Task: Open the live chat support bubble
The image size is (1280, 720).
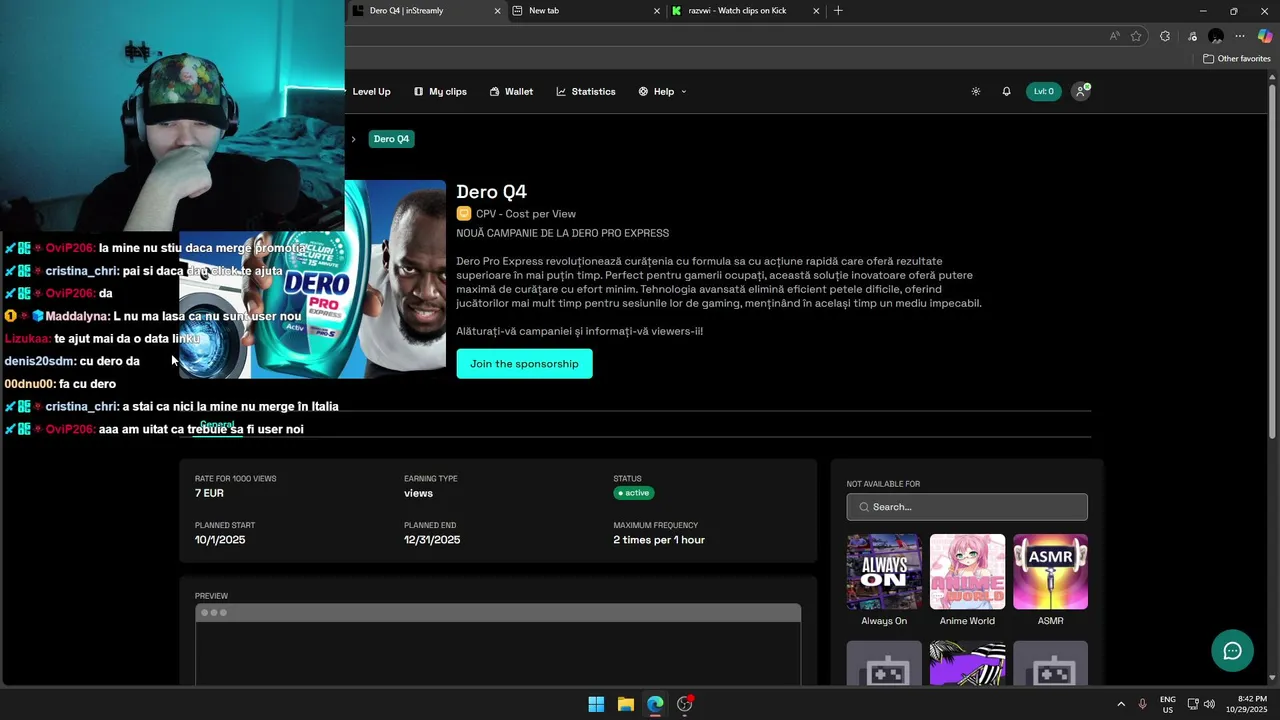Action: (1232, 651)
